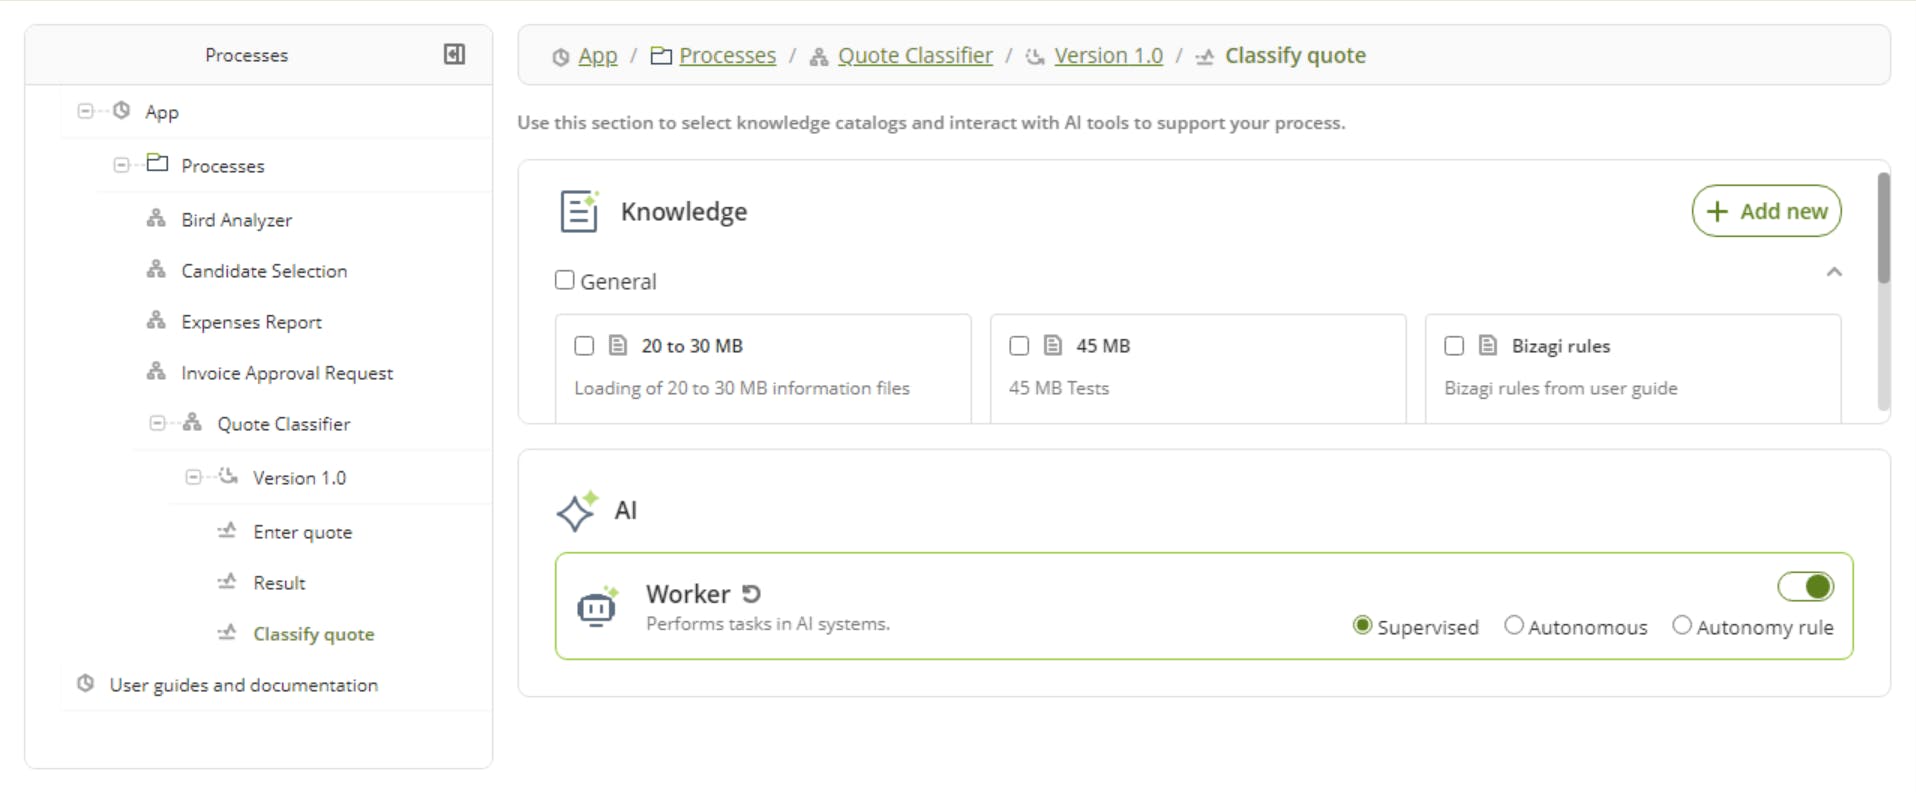This screenshot has width=1916, height=792.
Task: Collapse the General section chevron
Action: click(x=1834, y=272)
